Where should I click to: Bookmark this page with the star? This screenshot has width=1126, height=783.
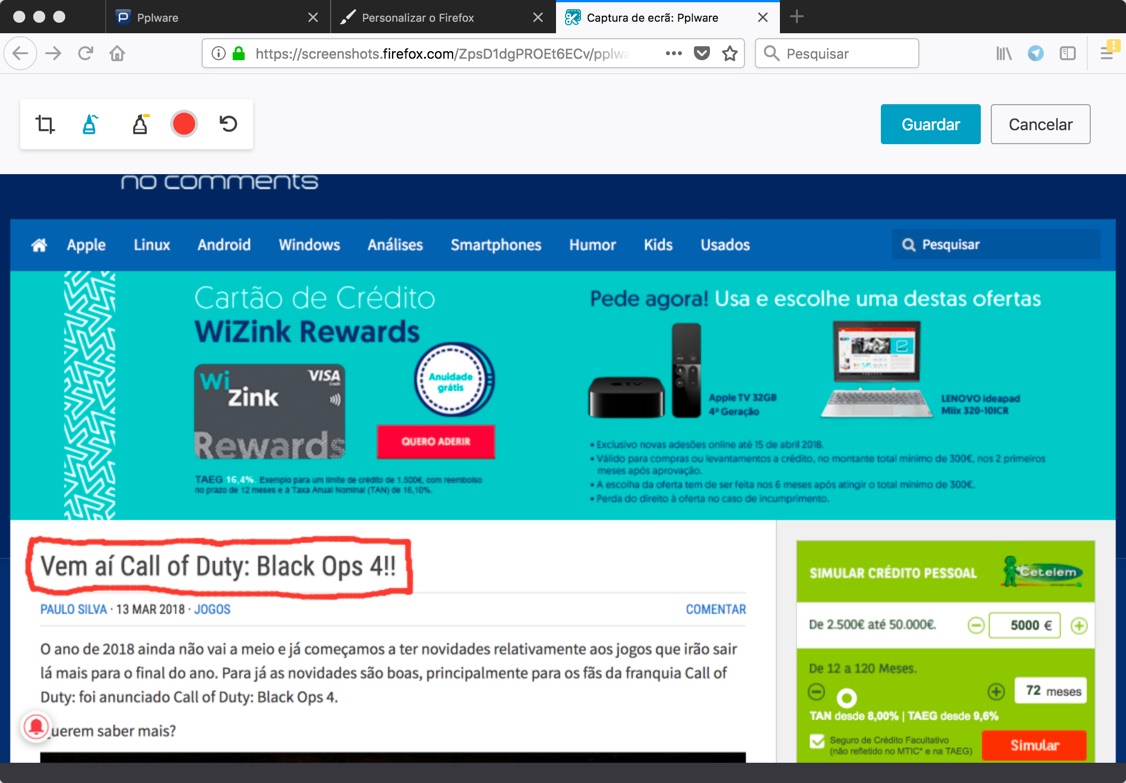point(730,52)
